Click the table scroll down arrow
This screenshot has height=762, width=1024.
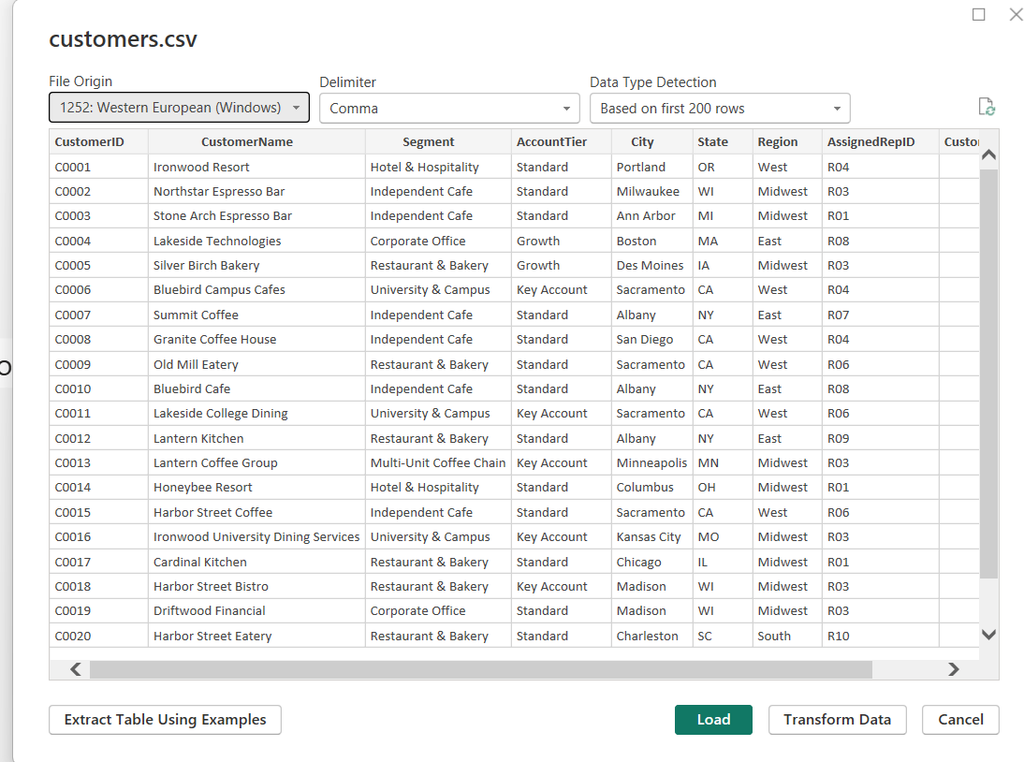coord(989,634)
